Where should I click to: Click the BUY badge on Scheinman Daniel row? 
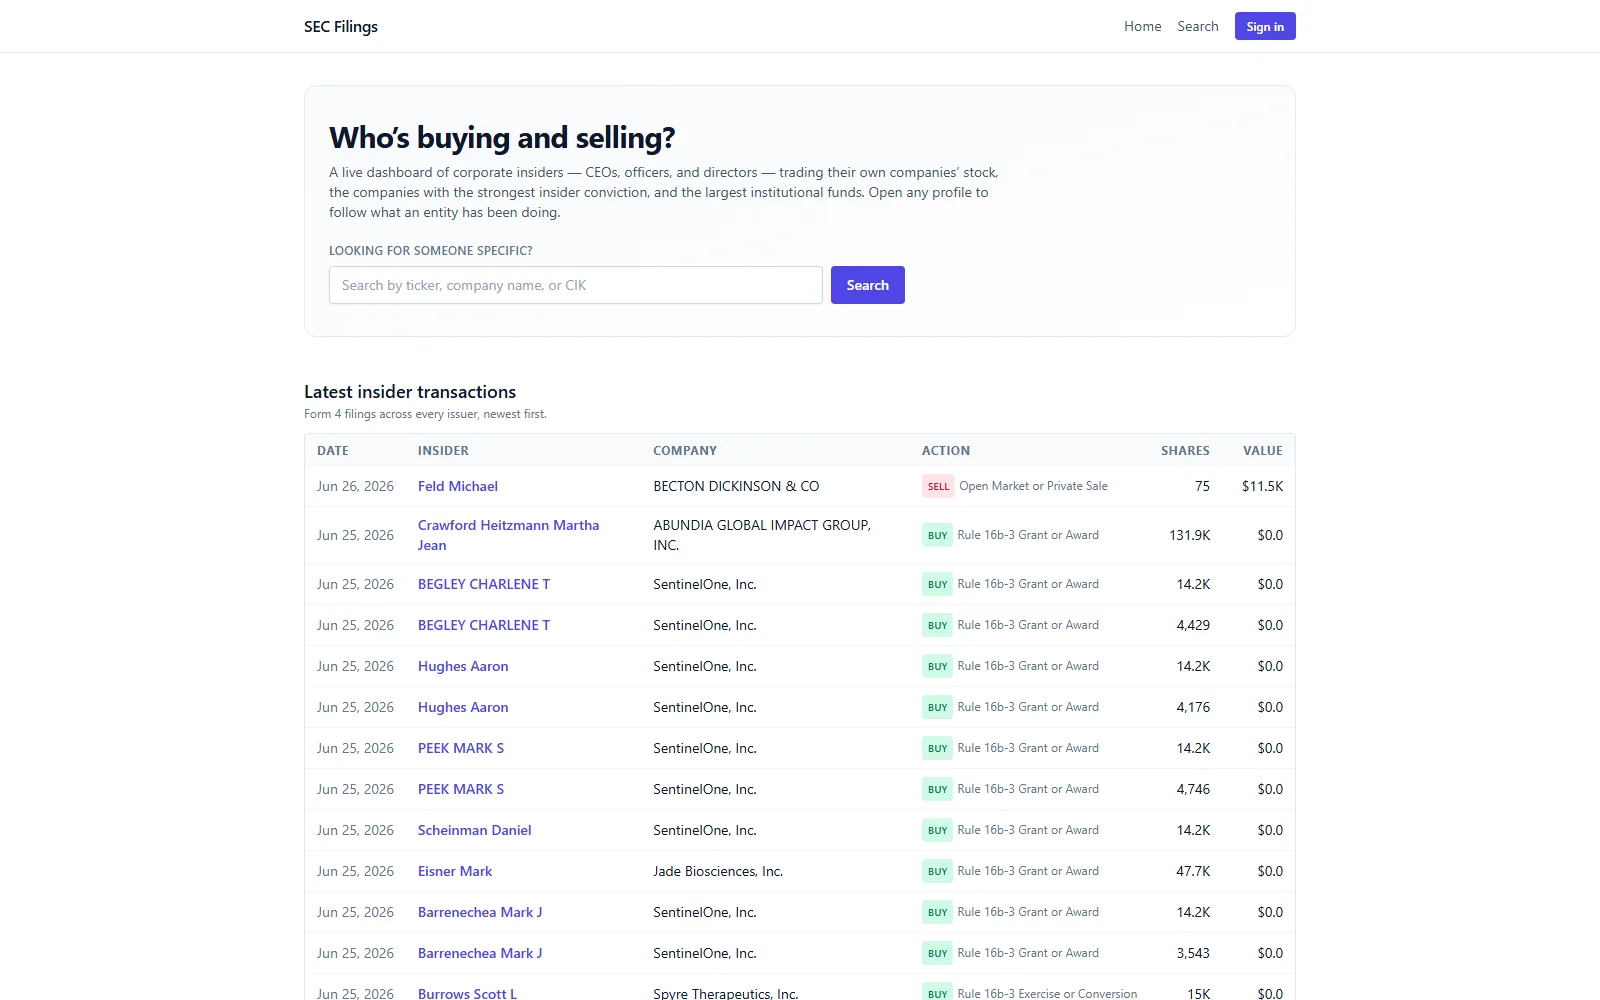pos(937,830)
